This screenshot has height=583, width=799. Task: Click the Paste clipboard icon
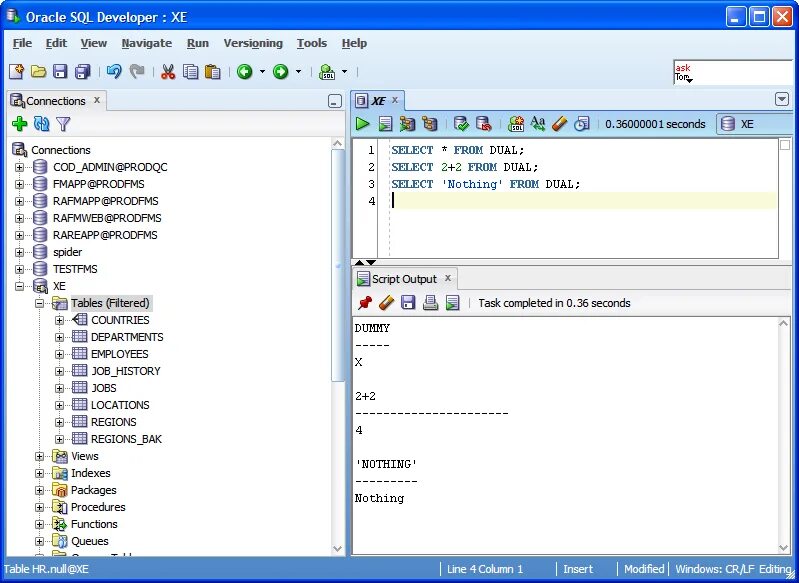(212, 72)
